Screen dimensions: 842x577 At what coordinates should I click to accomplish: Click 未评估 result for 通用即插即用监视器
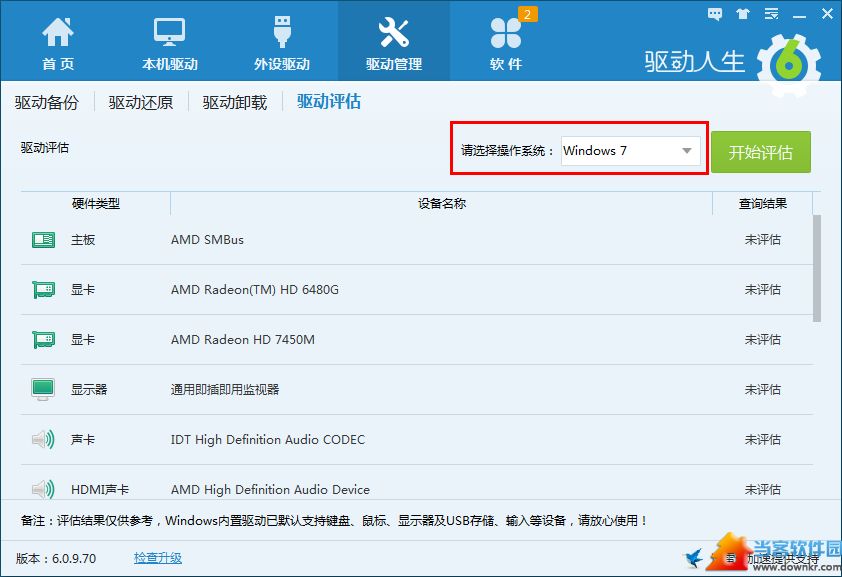(x=763, y=390)
